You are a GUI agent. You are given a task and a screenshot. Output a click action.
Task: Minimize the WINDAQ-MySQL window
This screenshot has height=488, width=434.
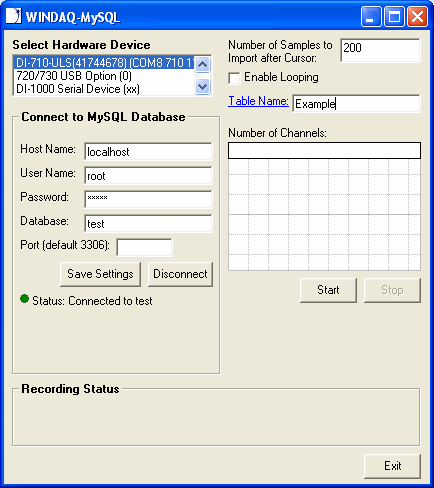tap(371, 17)
